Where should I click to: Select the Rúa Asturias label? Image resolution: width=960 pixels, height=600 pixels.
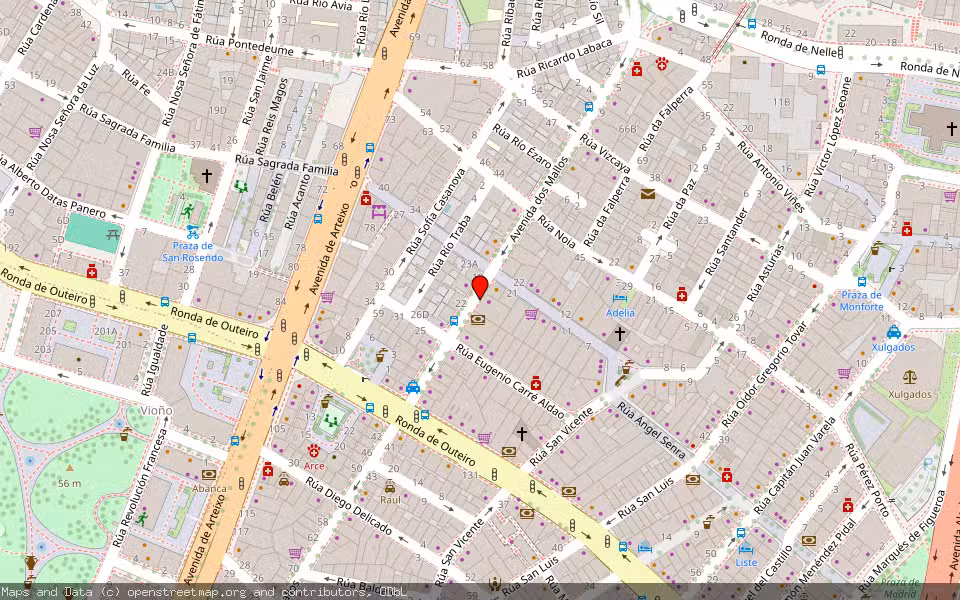[x=765, y=273]
